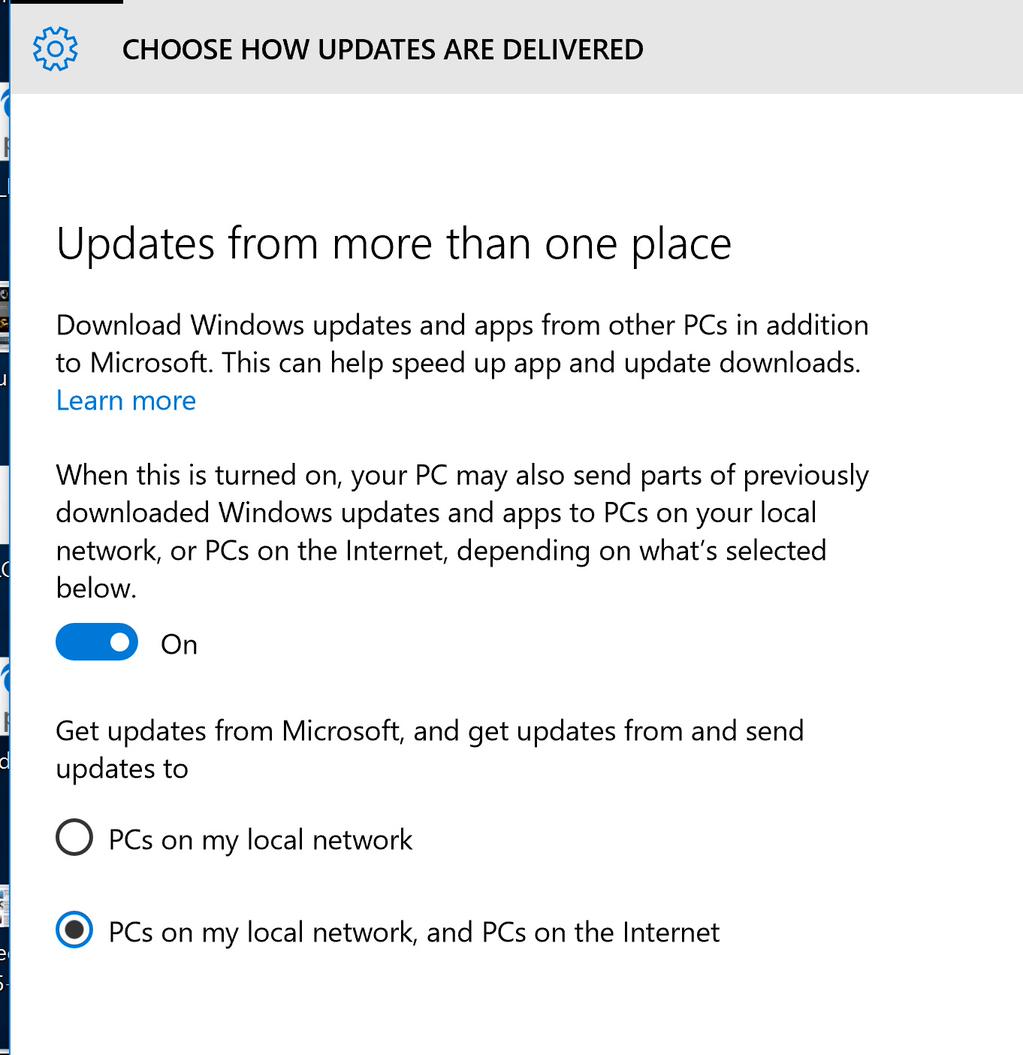The width and height of the screenshot is (1023, 1055).
Task: Click the white knob on the blue toggle
Action: tap(120, 643)
